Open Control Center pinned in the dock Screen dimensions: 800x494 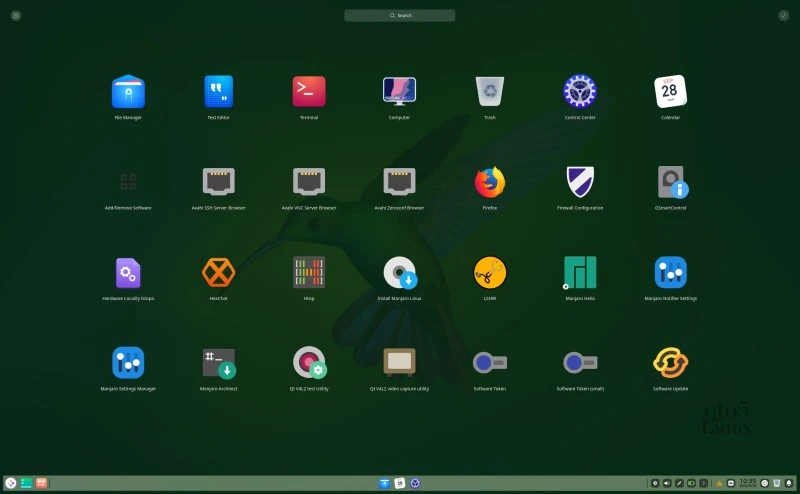[x=415, y=483]
